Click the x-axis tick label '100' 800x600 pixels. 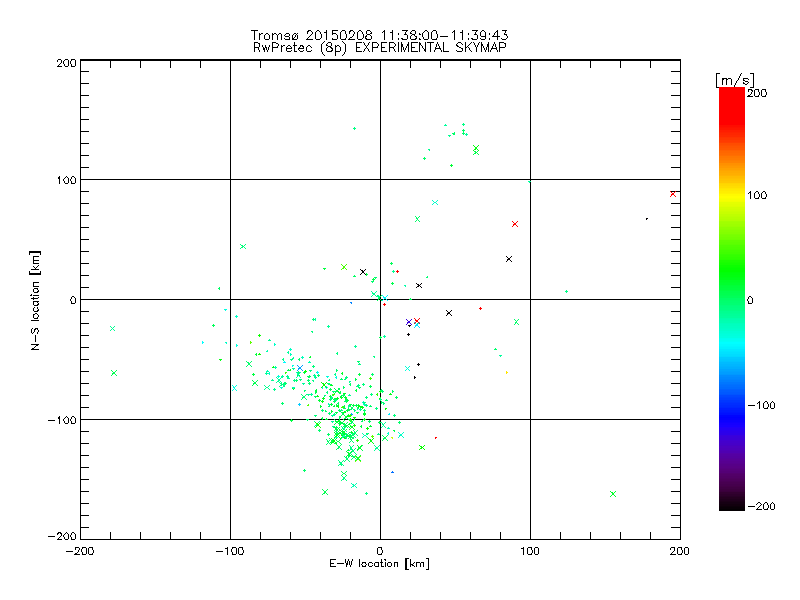click(530, 551)
